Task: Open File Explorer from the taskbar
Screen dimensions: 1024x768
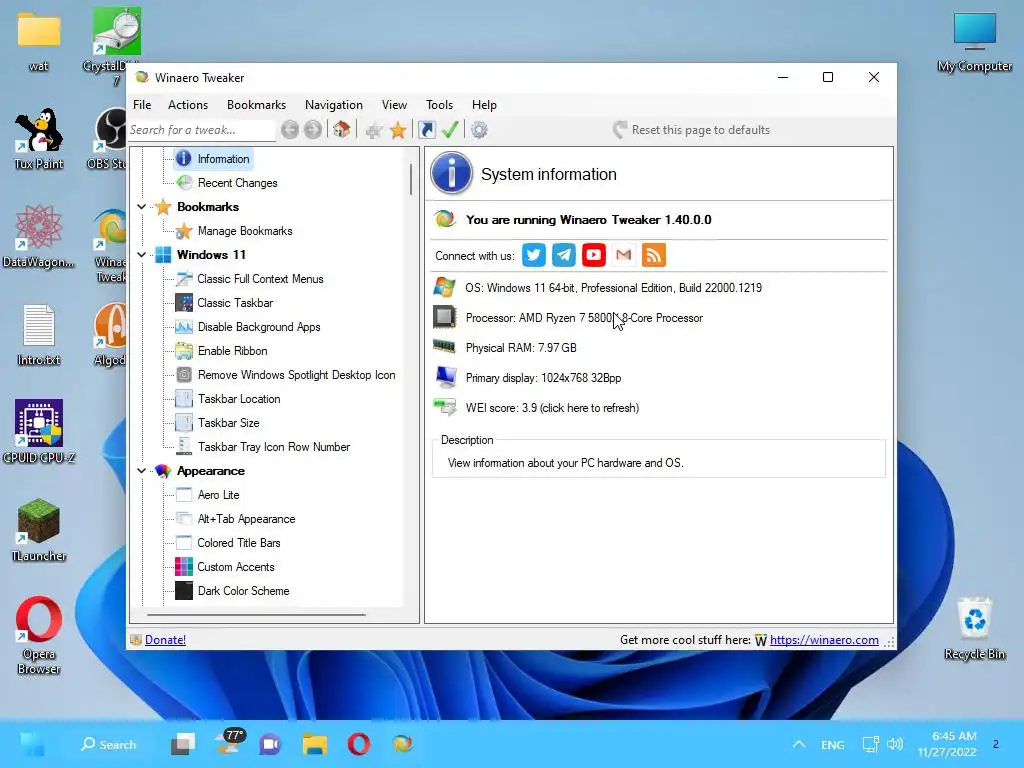Action: tap(315, 744)
